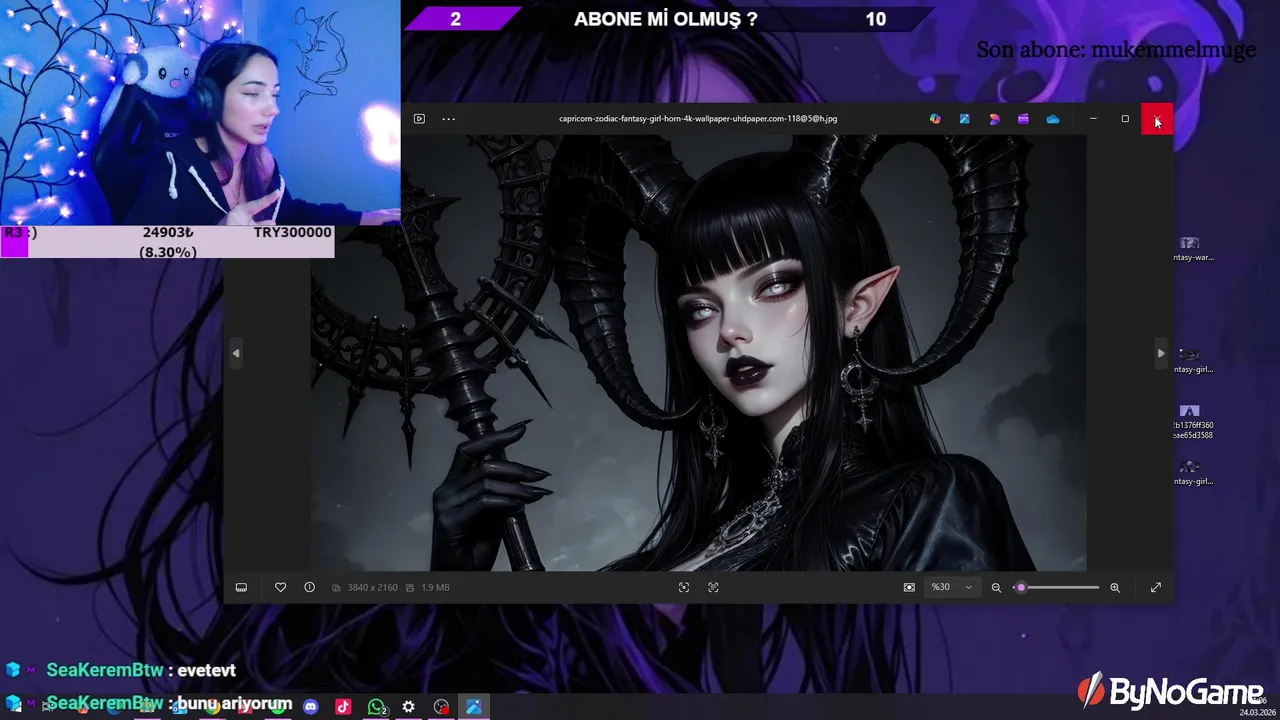1280x720 pixels.
Task: Click the visual search scan icon
Action: tap(684, 587)
